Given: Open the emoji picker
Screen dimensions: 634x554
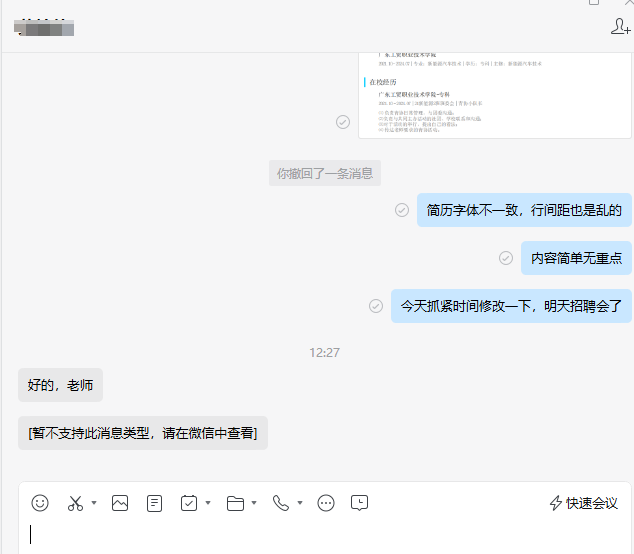Looking at the screenshot, I should coord(40,503).
